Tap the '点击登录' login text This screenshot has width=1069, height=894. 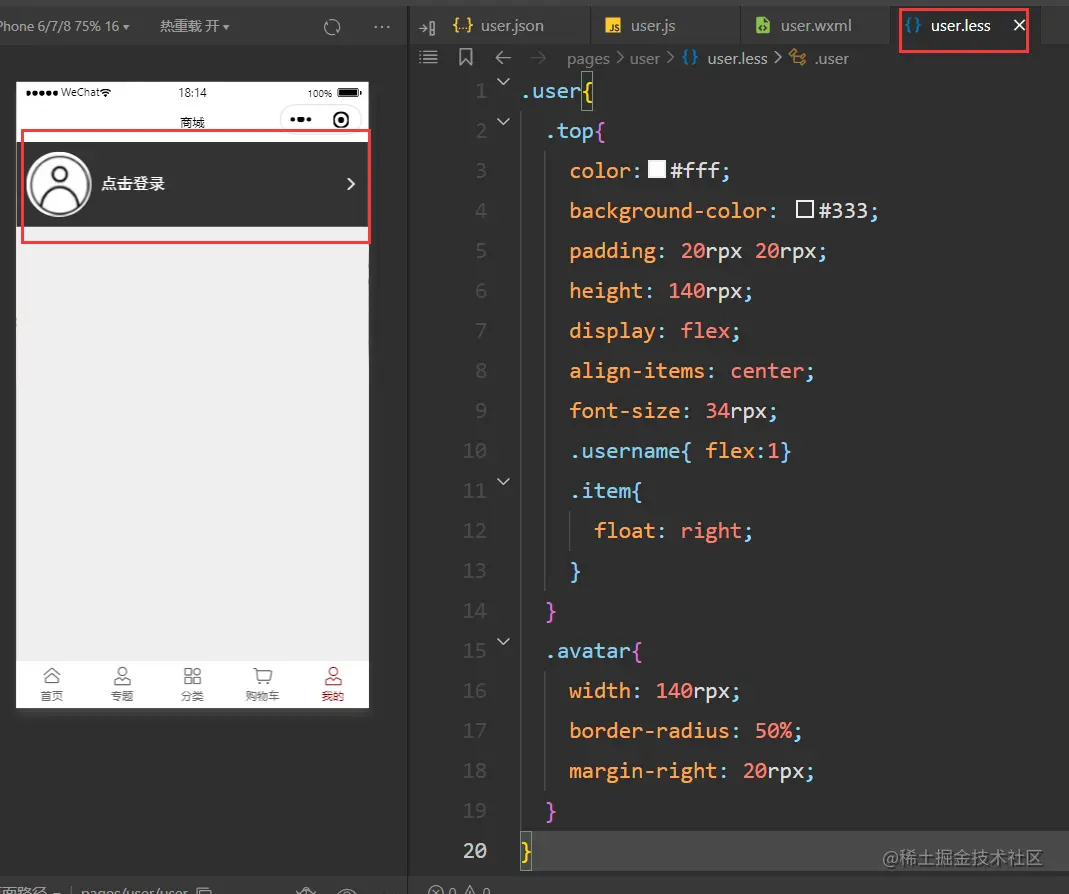(x=133, y=183)
